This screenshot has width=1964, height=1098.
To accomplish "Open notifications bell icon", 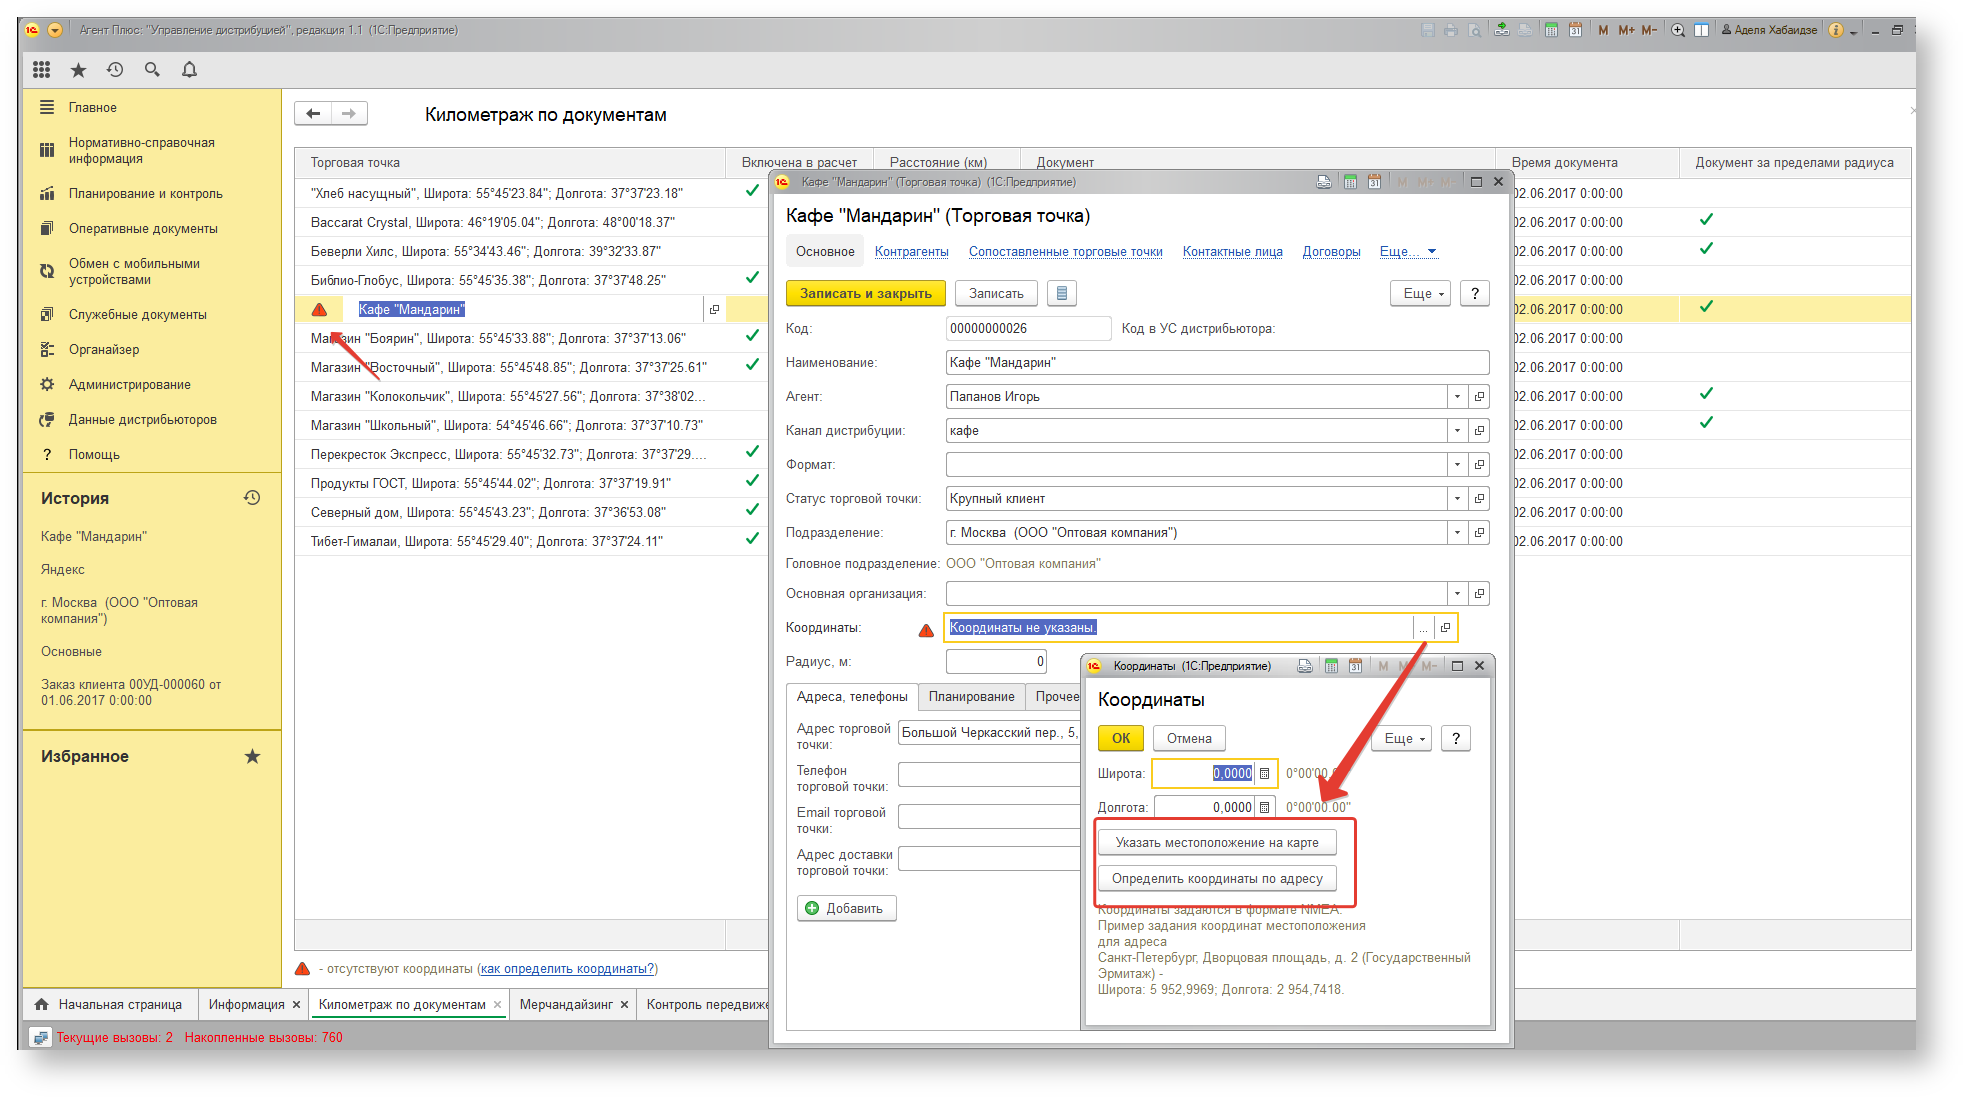I will (x=189, y=69).
